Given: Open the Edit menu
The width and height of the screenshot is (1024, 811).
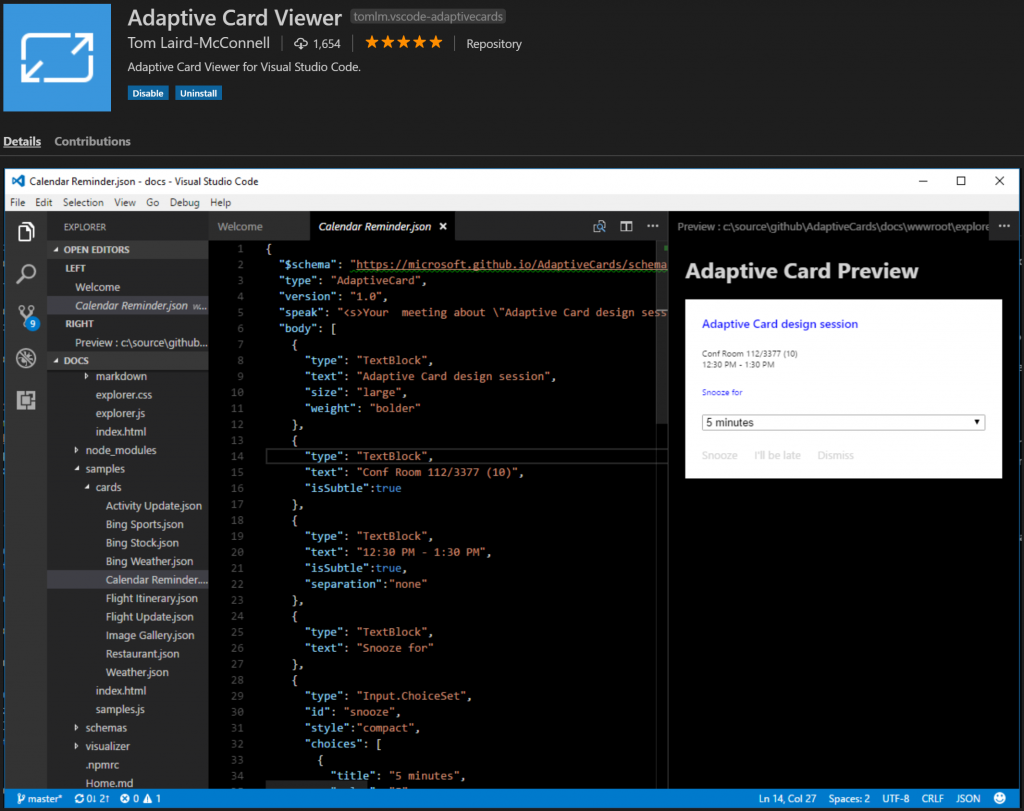Looking at the screenshot, I should coord(44,202).
